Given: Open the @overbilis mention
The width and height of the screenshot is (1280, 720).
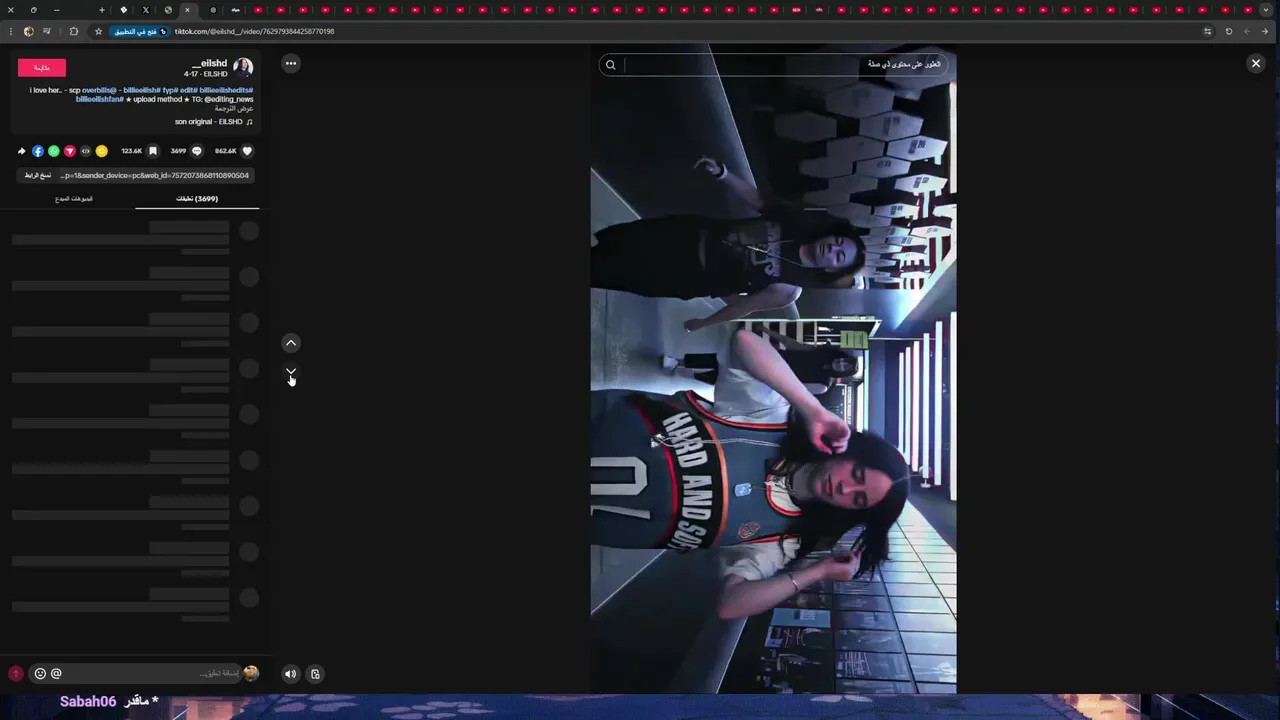Looking at the screenshot, I should tap(100, 90).
